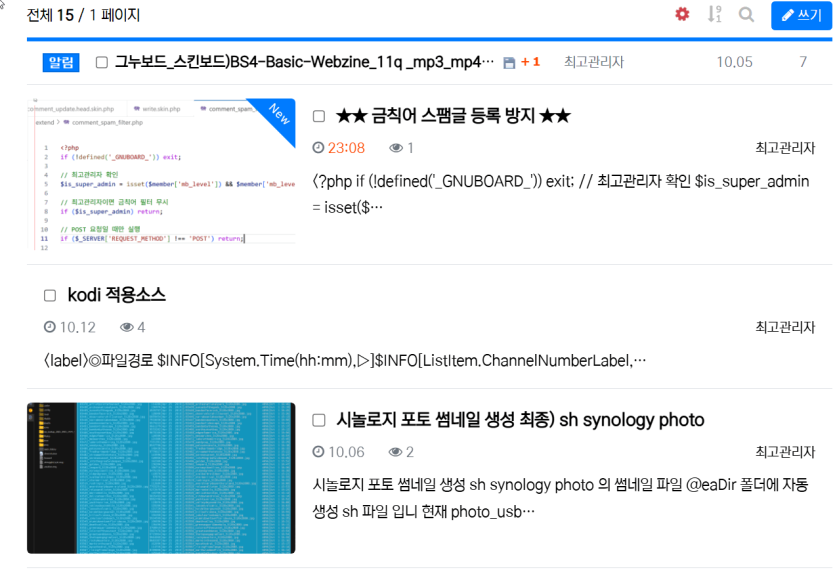Open the ★★ 금칙어 스팸글 등록 방지 ★★ post
This screenshot has width=835, height=574.
[x=453, y=116]
